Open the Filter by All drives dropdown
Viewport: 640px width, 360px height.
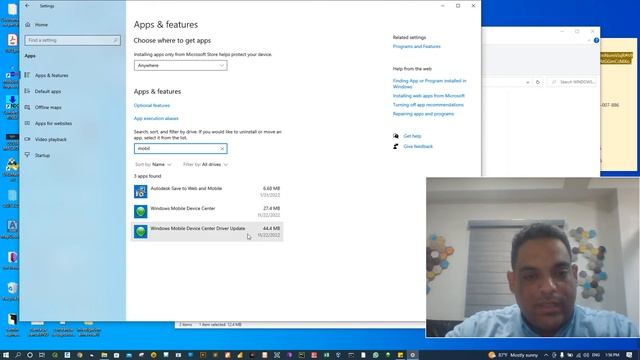tap(205, 164)
